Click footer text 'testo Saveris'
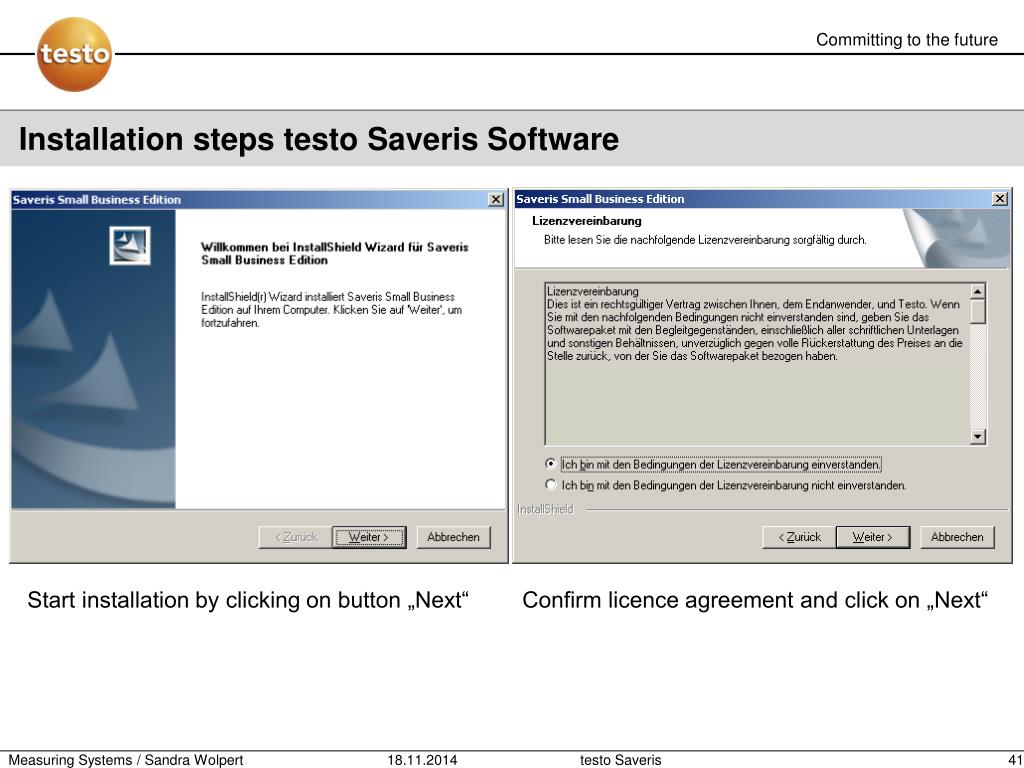1024x768 pixels. 620,760
